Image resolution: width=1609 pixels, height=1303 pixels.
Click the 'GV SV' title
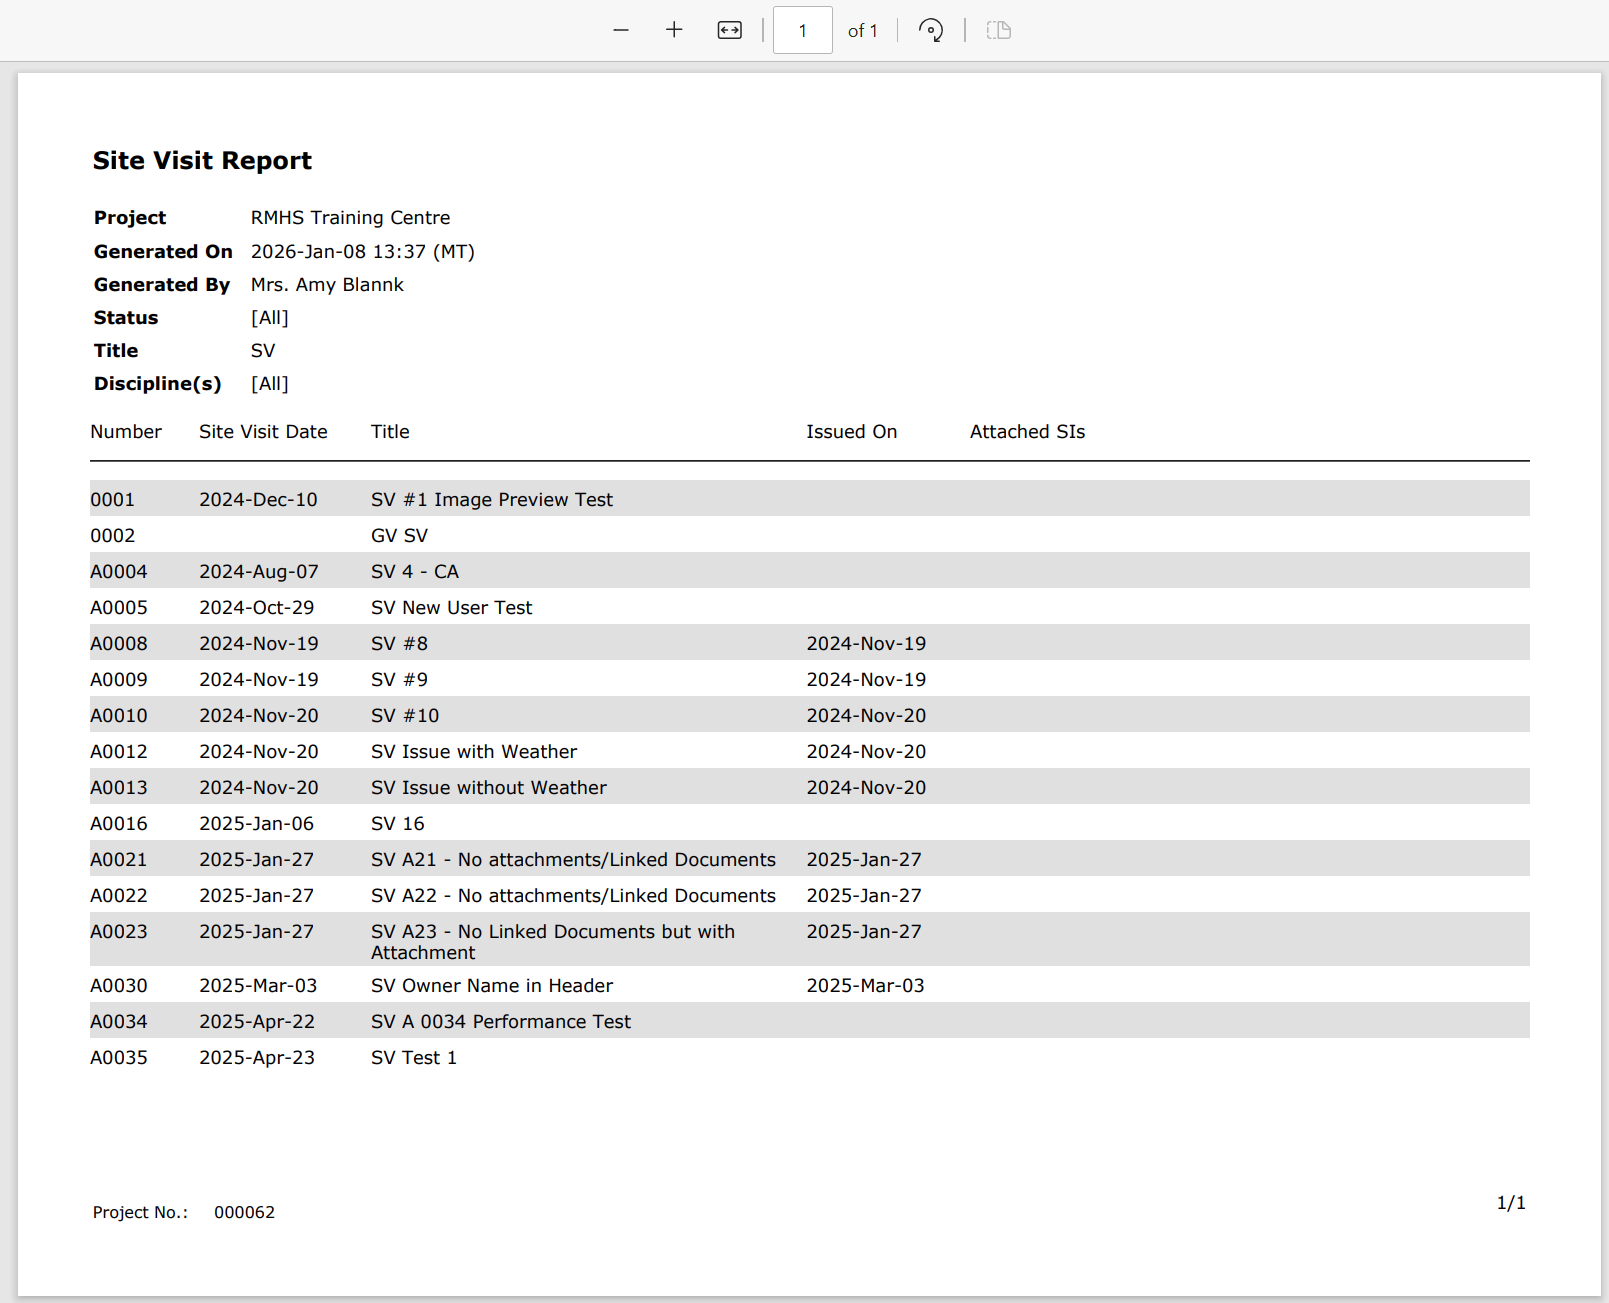tap(399, 536)
